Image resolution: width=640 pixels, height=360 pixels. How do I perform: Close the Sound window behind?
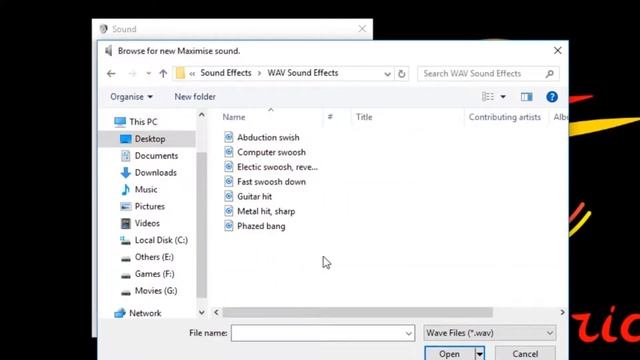tap(362, 29)
